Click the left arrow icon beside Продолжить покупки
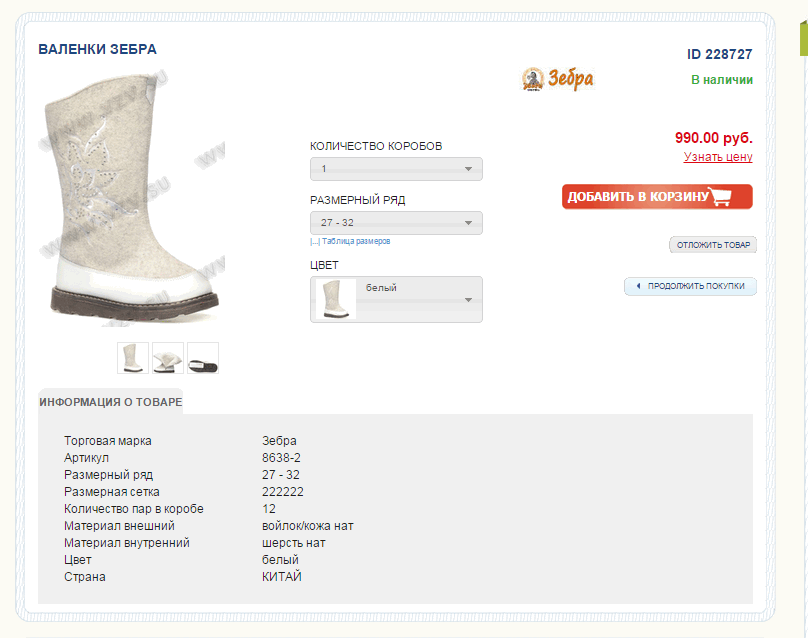 pos(638,286)
